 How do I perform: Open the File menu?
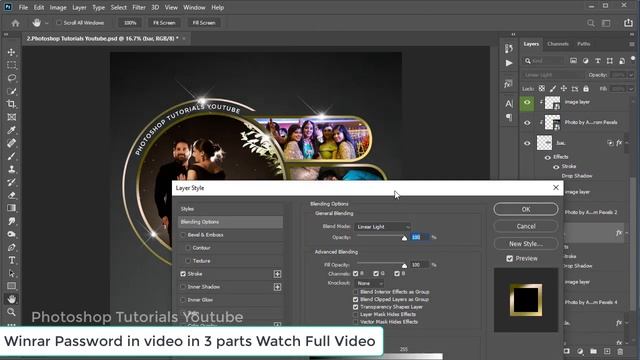click(x=23, y=7)
